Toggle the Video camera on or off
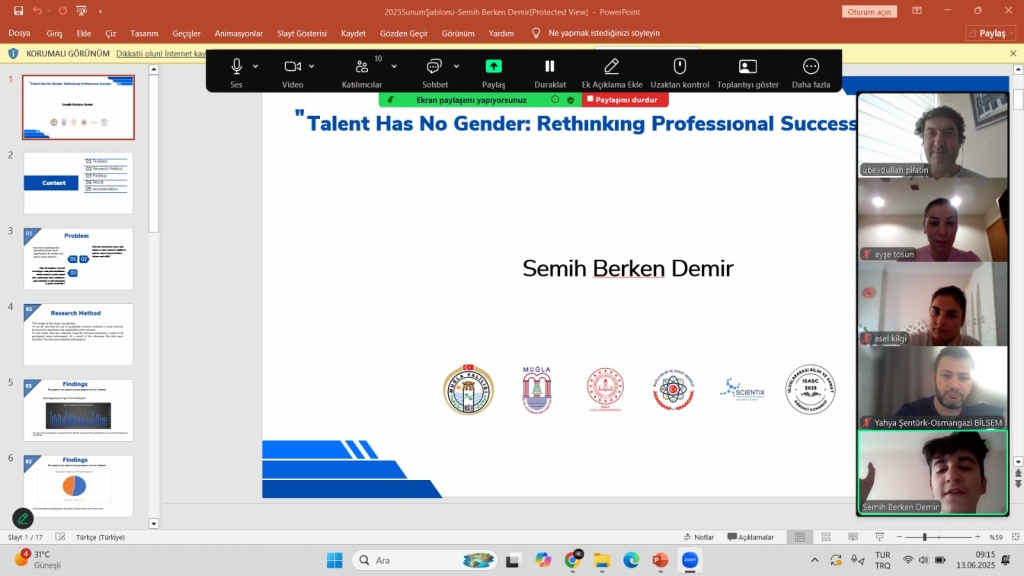Viewport: 1024px width, 576px height. (292, 67)
